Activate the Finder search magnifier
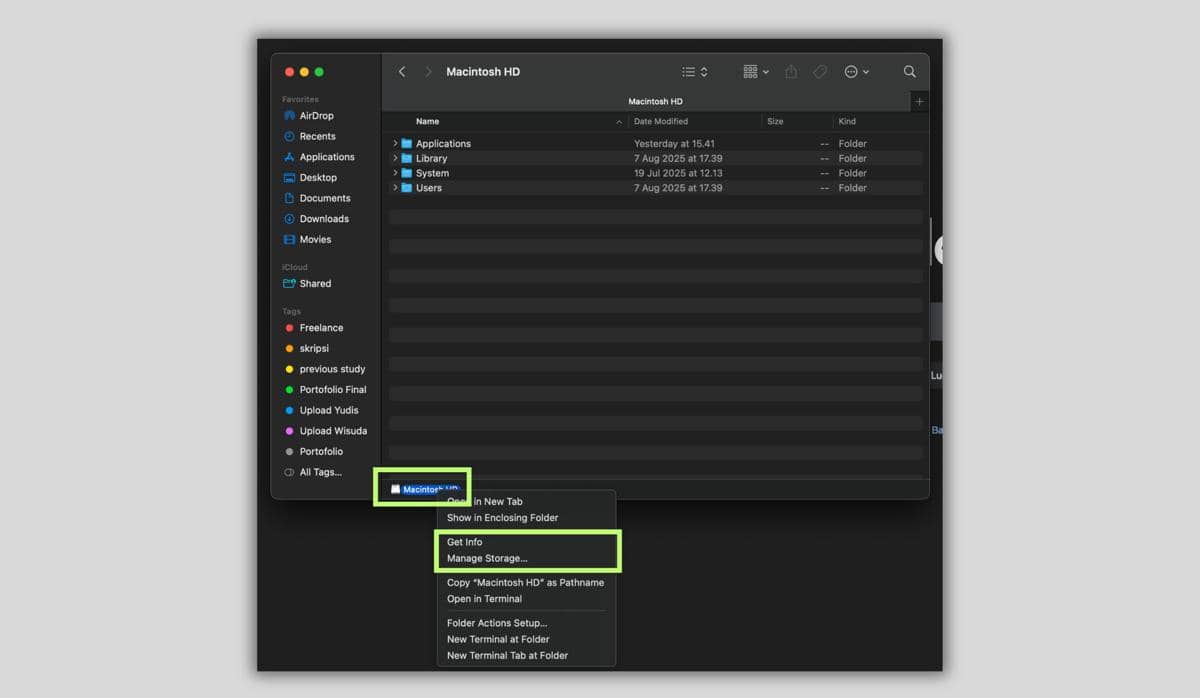This screenshot has width=1200, height=698. pyautogui.click(x=909, y=71)
